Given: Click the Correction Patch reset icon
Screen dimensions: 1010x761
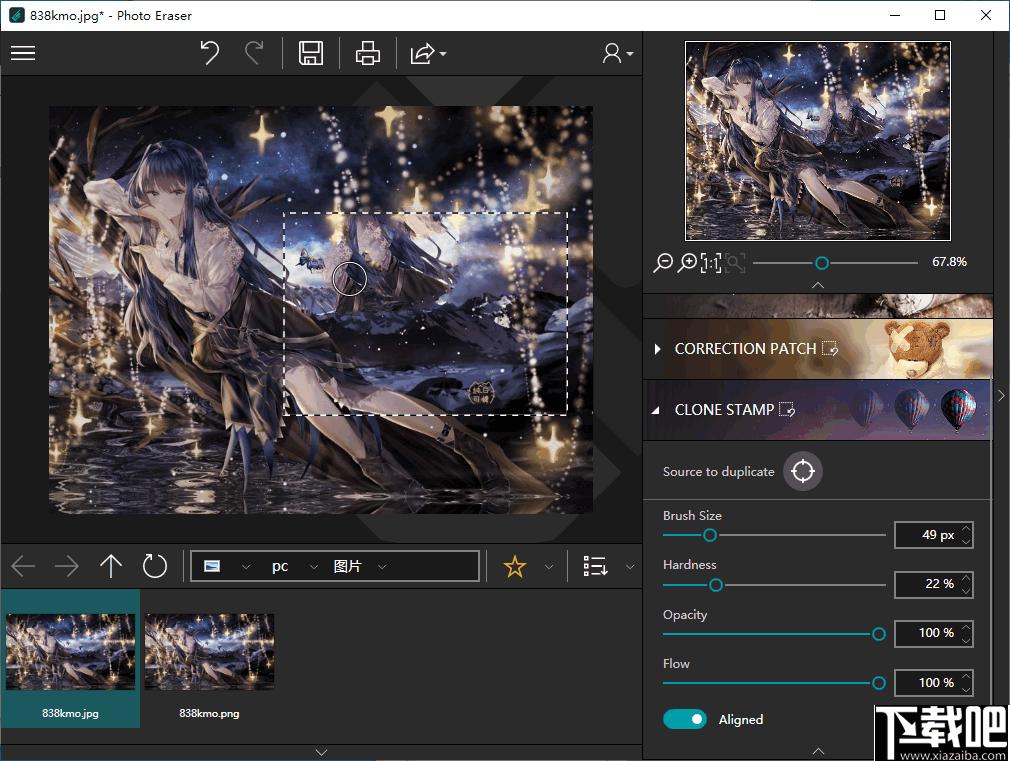Looking at the screenshot, I should (x=830, y=349).
